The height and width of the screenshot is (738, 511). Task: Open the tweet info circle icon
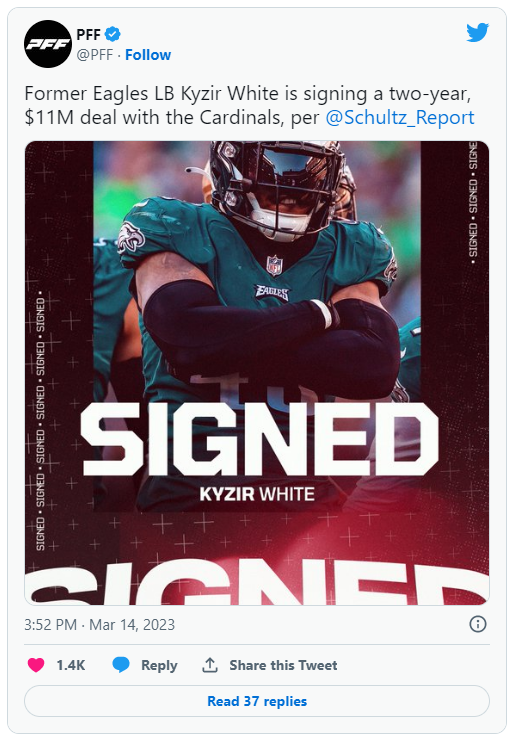point(478,624)
